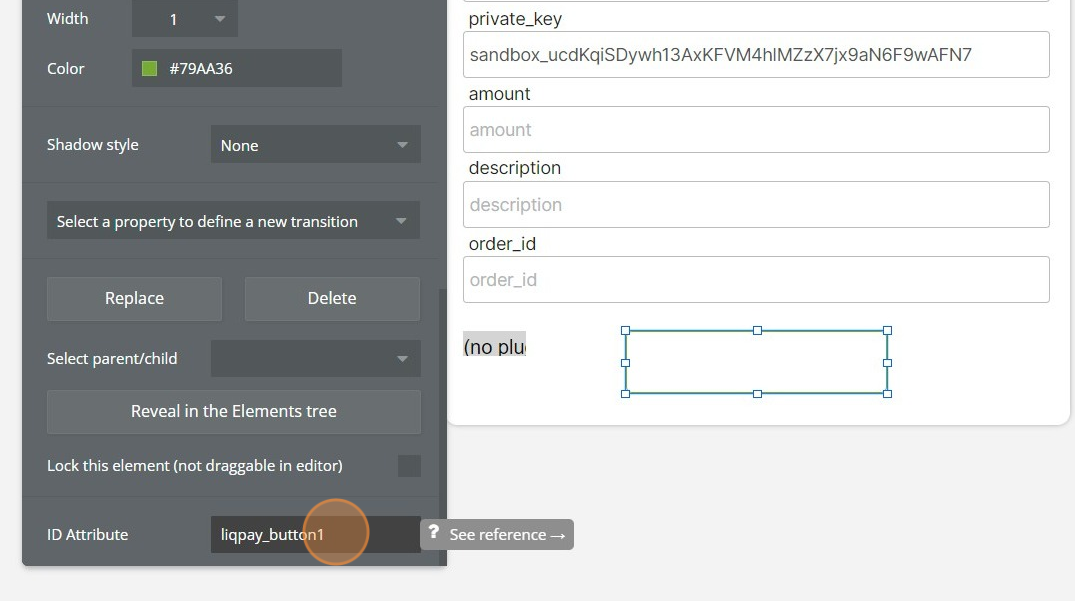Toggle Lock this element checkbox
Image resolution: width=1075 pixels, height=601 pixels.
(409, 466)
